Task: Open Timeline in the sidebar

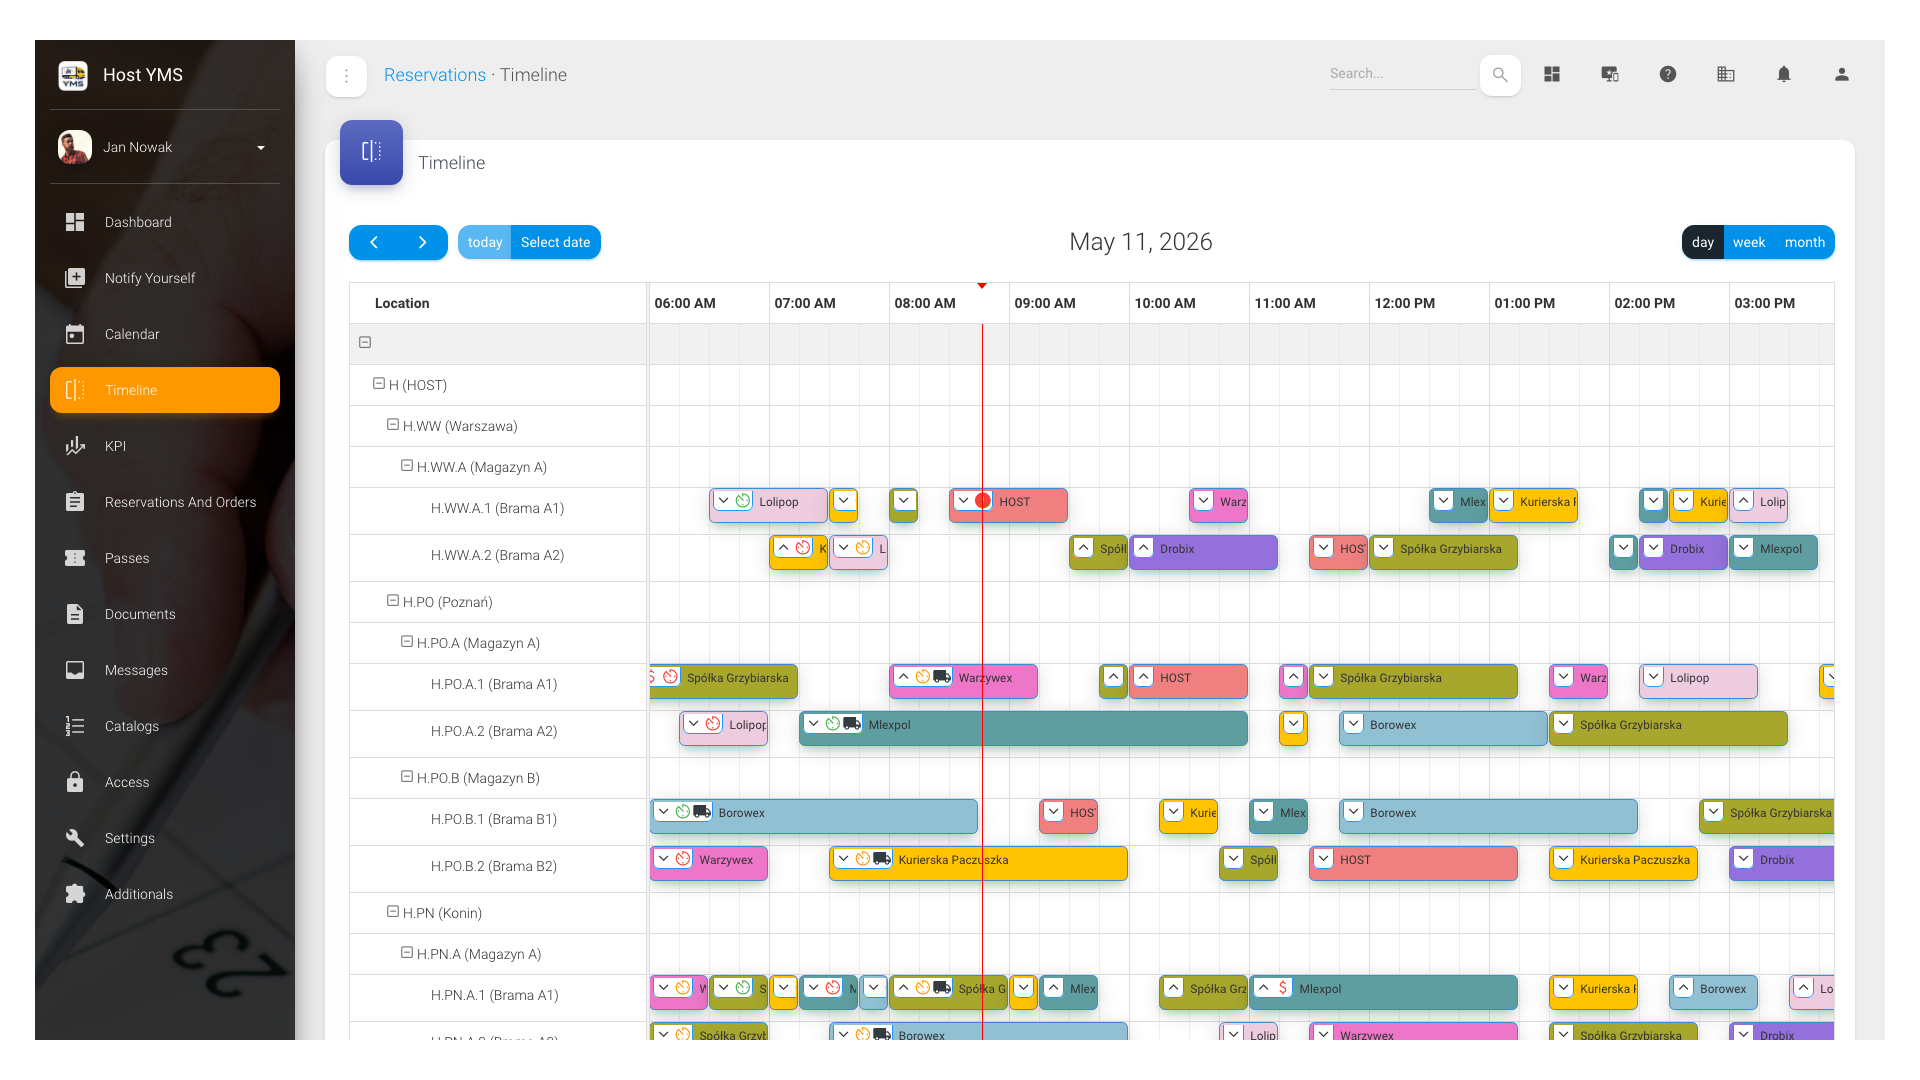Action: (165, 390)
